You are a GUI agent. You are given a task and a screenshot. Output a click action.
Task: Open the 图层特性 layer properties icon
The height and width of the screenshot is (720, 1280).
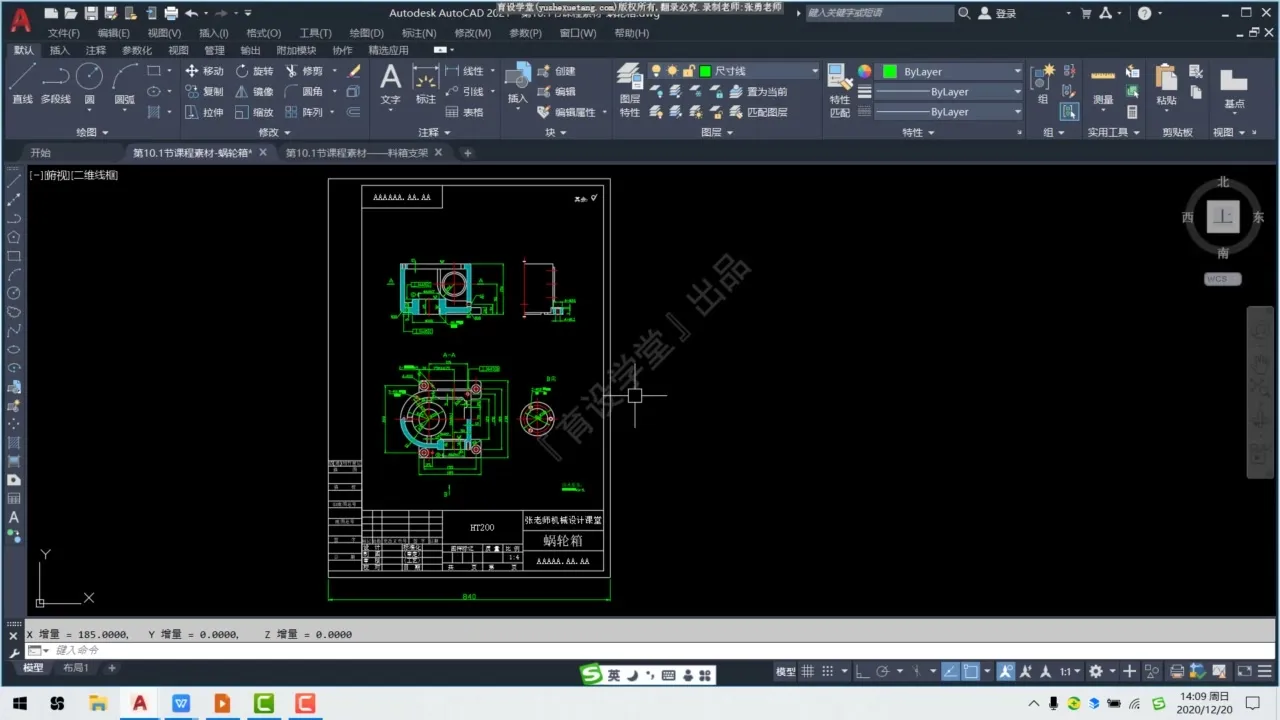(x=629, y=82)
